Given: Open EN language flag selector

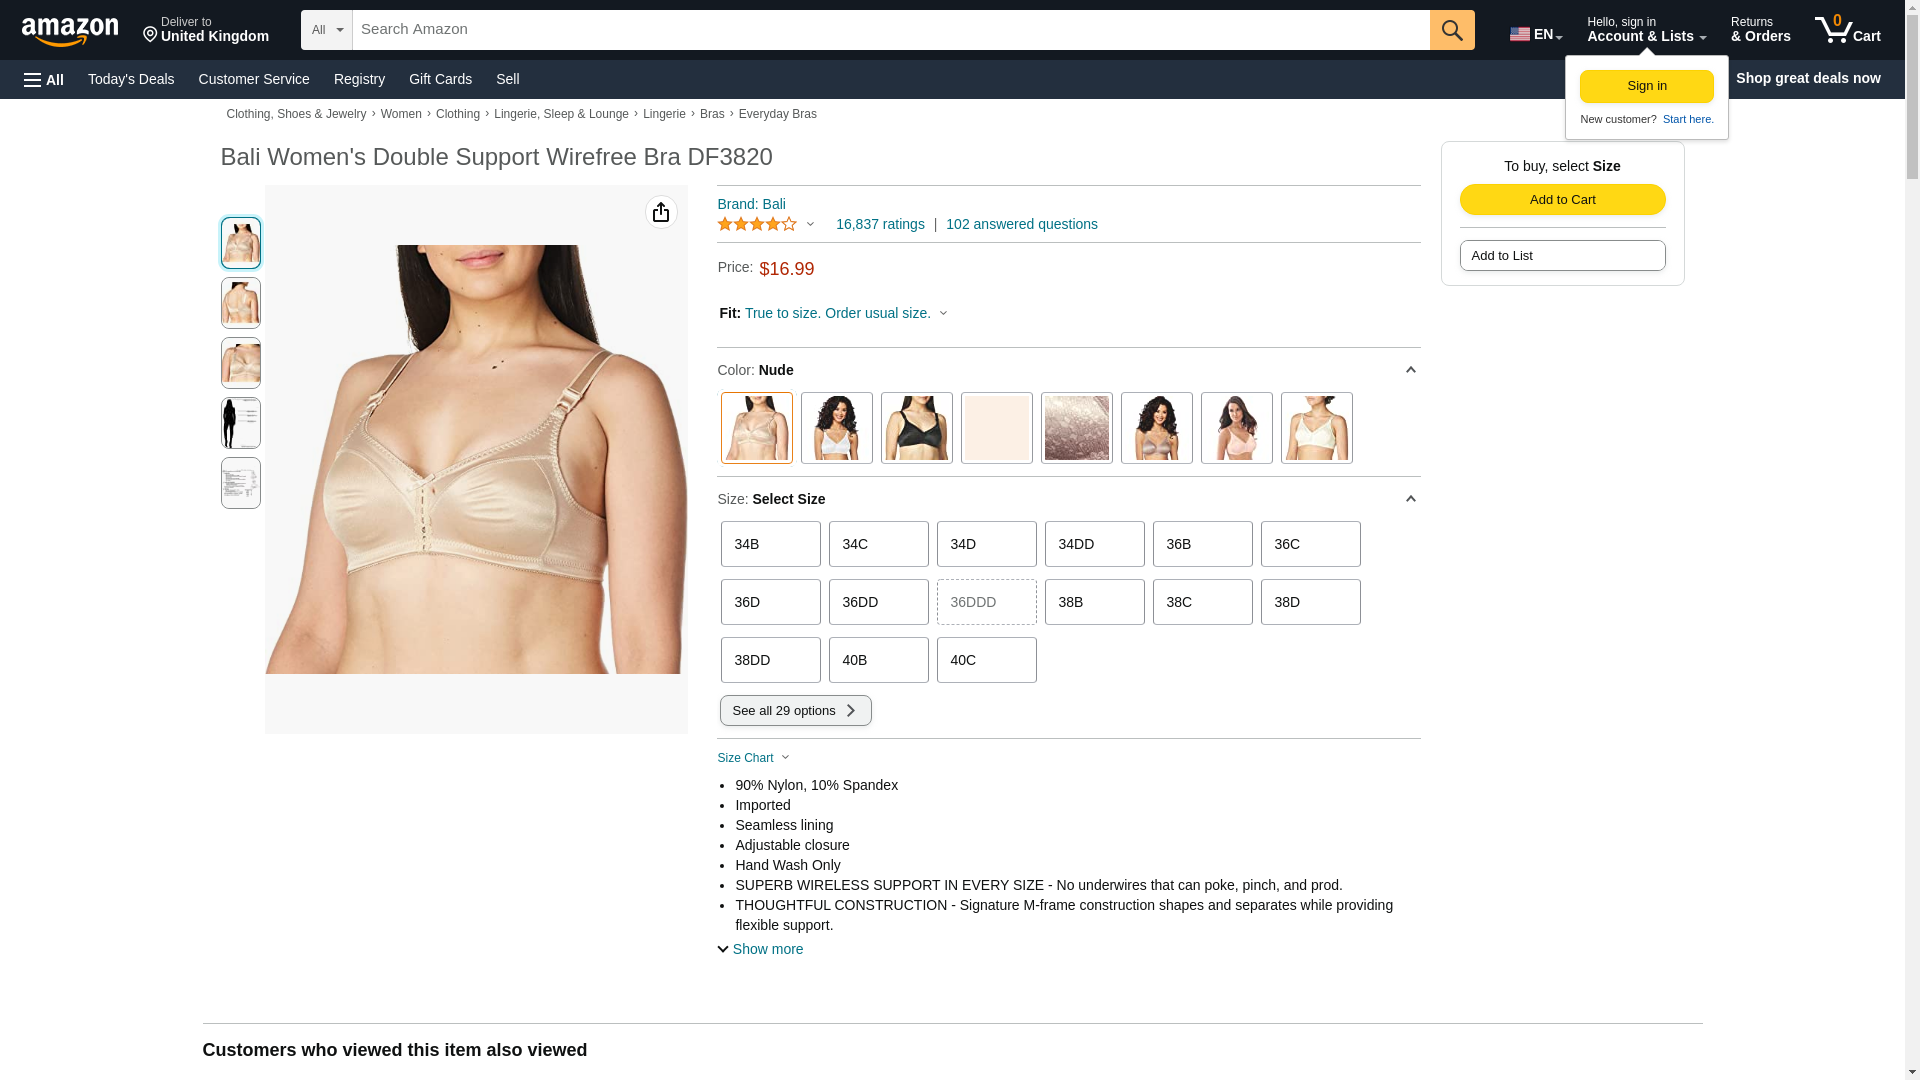Looking at the screenshot, I should (1536, 34).
